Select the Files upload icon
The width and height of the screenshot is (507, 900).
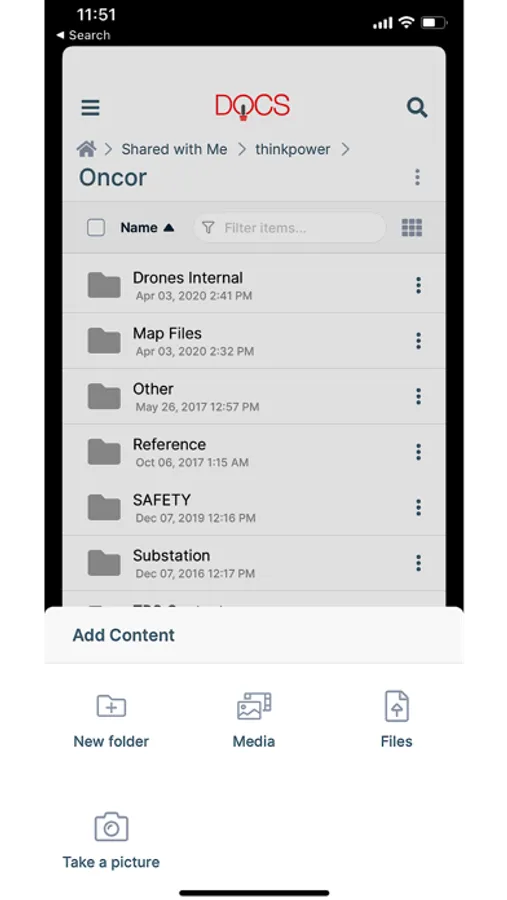point(396,706)
